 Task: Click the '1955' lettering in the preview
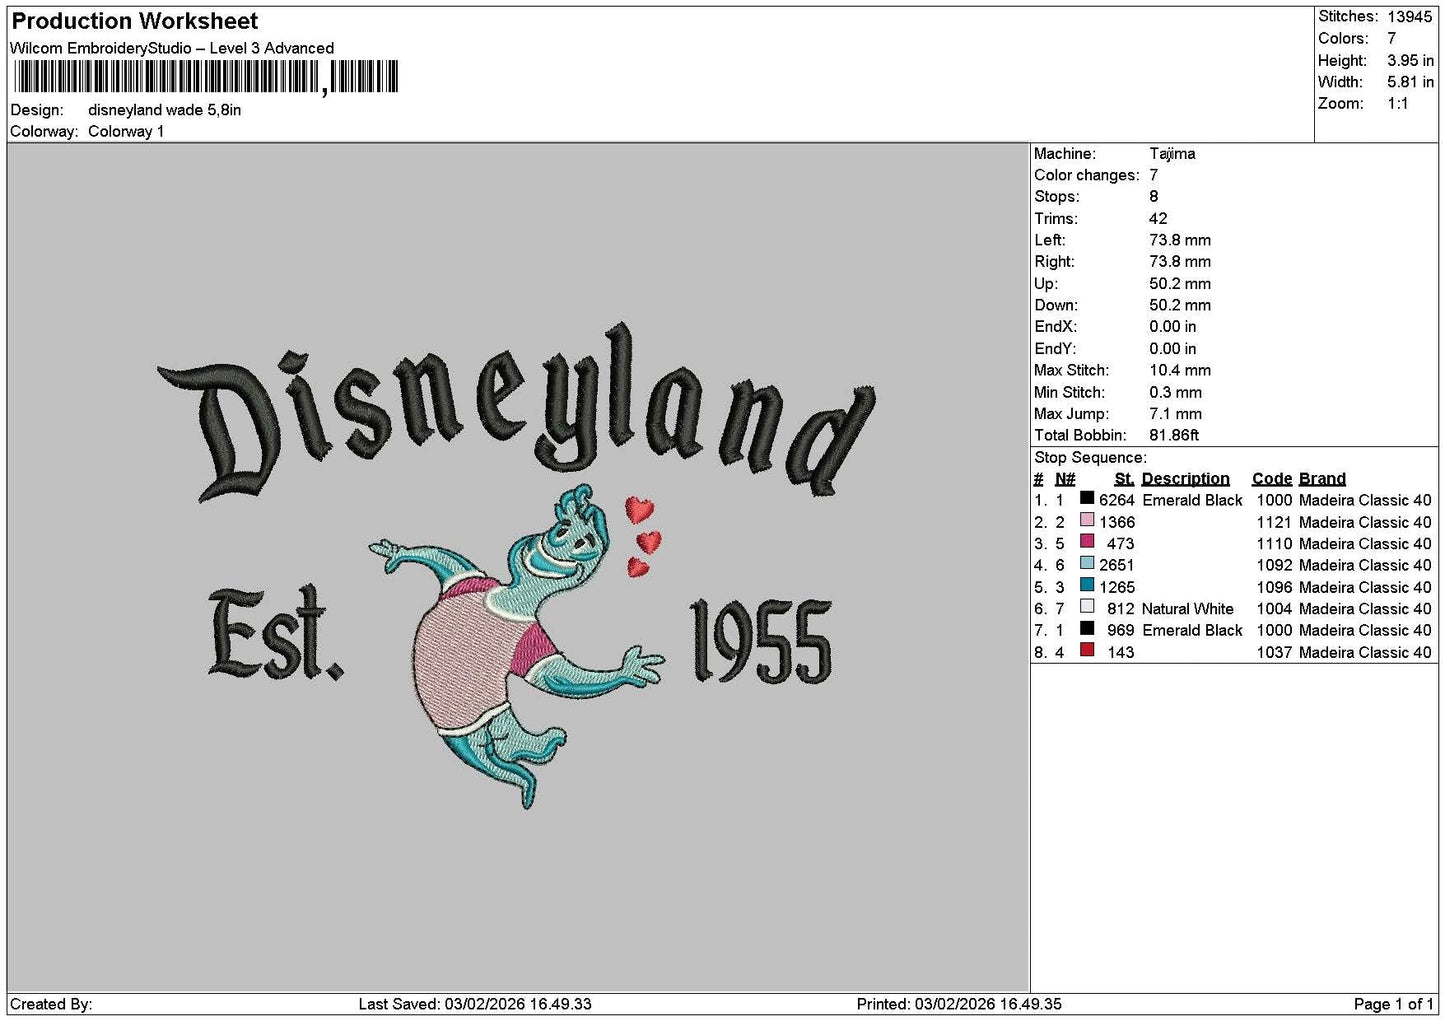pos(761,641)
